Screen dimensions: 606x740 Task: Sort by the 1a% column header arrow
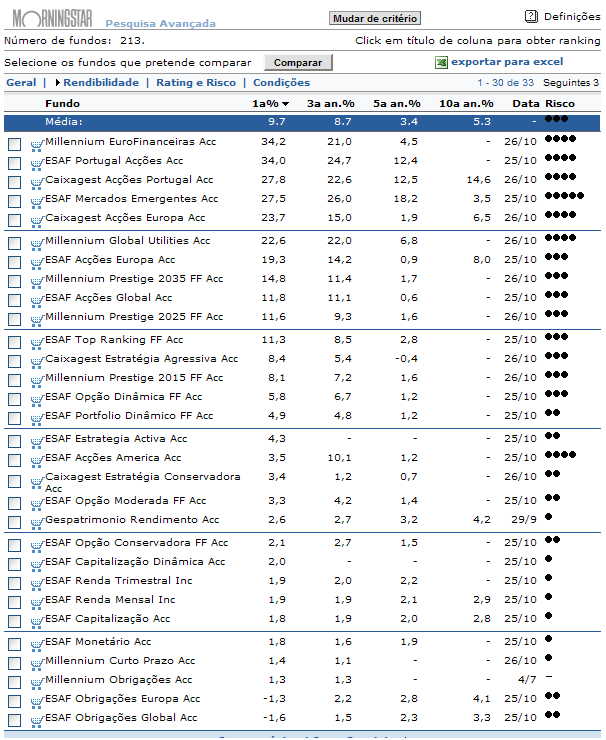[285, 104]
